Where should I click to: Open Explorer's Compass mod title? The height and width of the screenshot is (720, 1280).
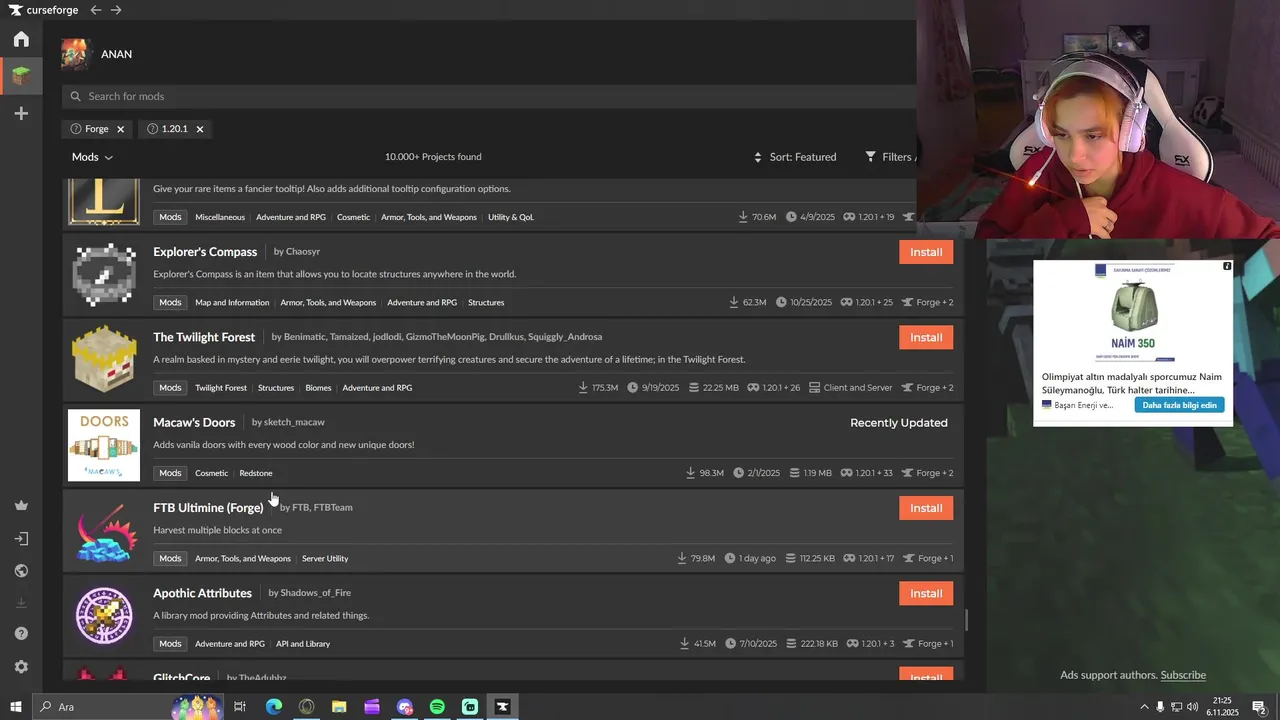click(x=205, y=252)
